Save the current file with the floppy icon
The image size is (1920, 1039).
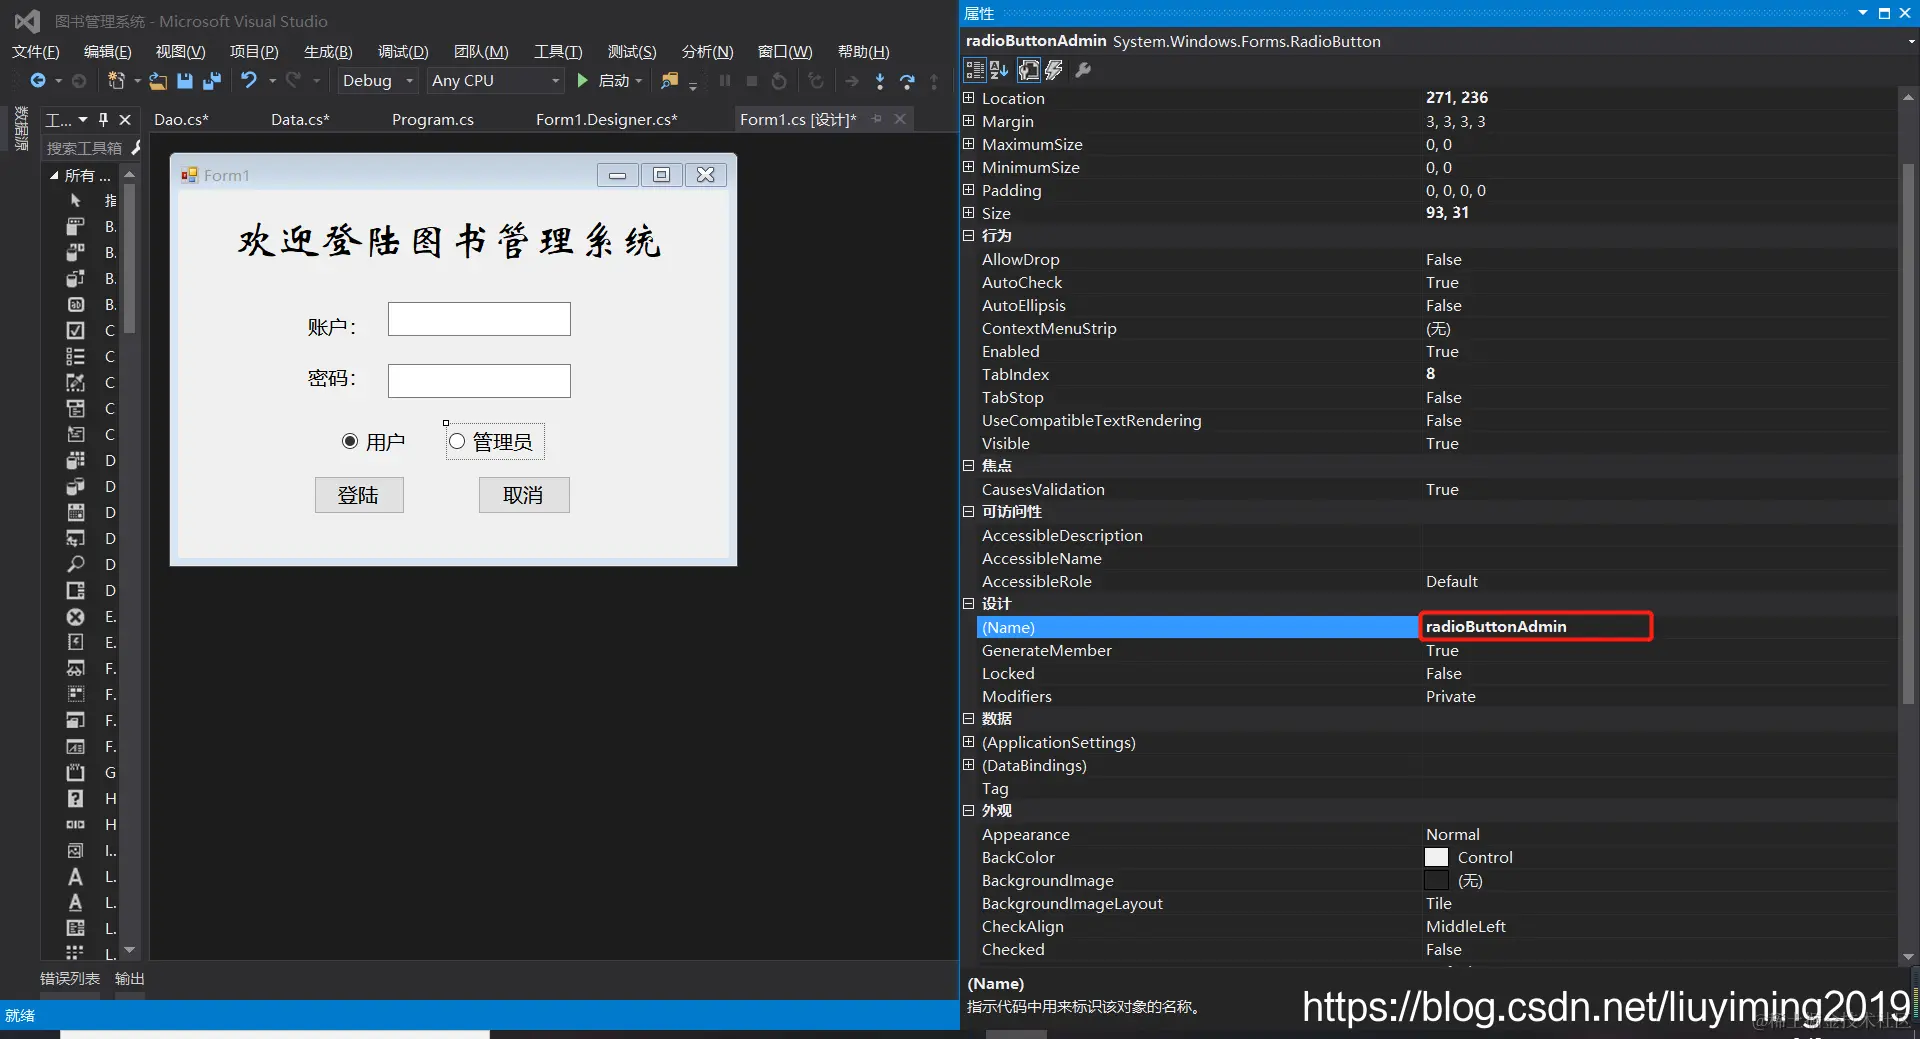pyautogui.click(x=185, y=81)
